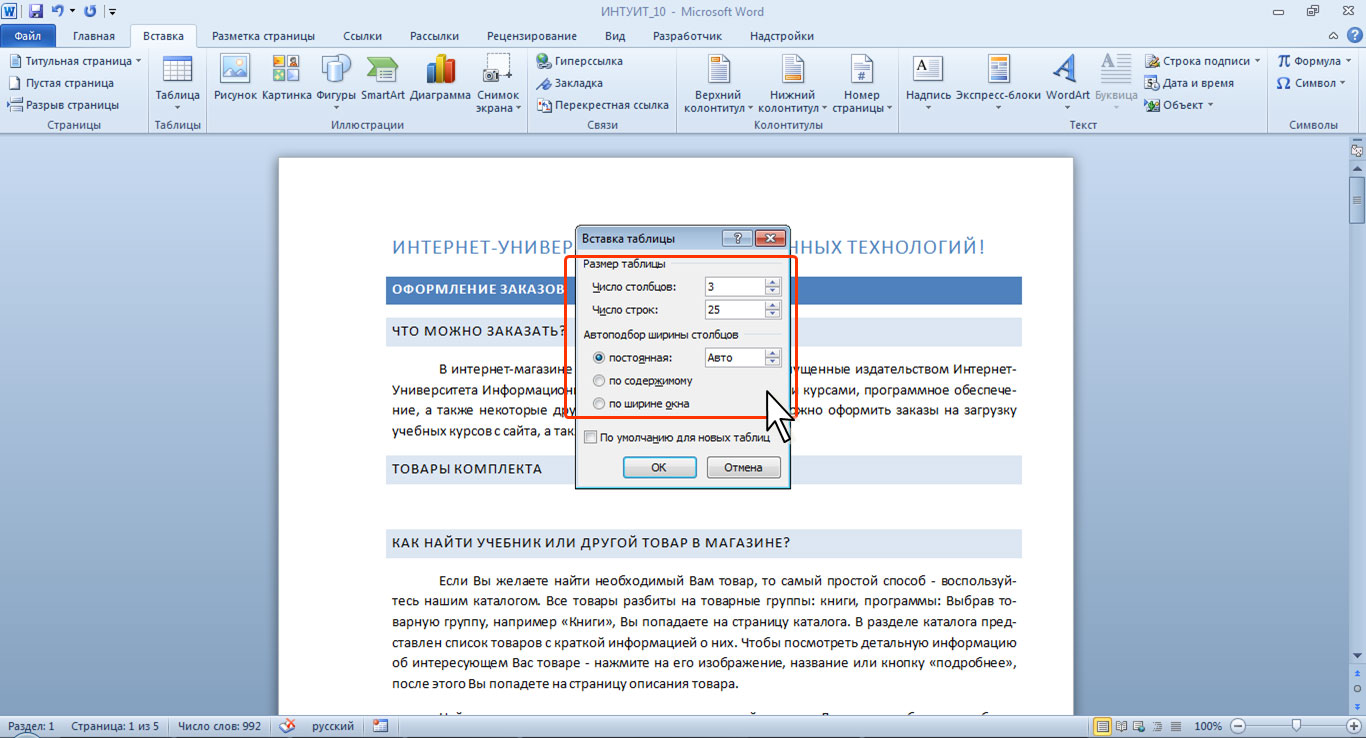Open the WordArt gallery
Image resolution: width=1366 pixels, height=738 pixels.
coord(1068,82)
